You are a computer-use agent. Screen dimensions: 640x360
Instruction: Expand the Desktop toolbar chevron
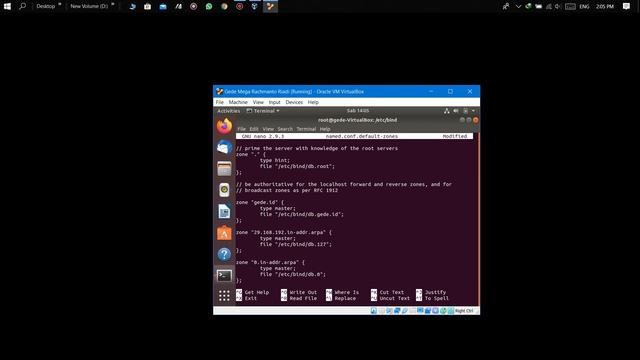60,4
